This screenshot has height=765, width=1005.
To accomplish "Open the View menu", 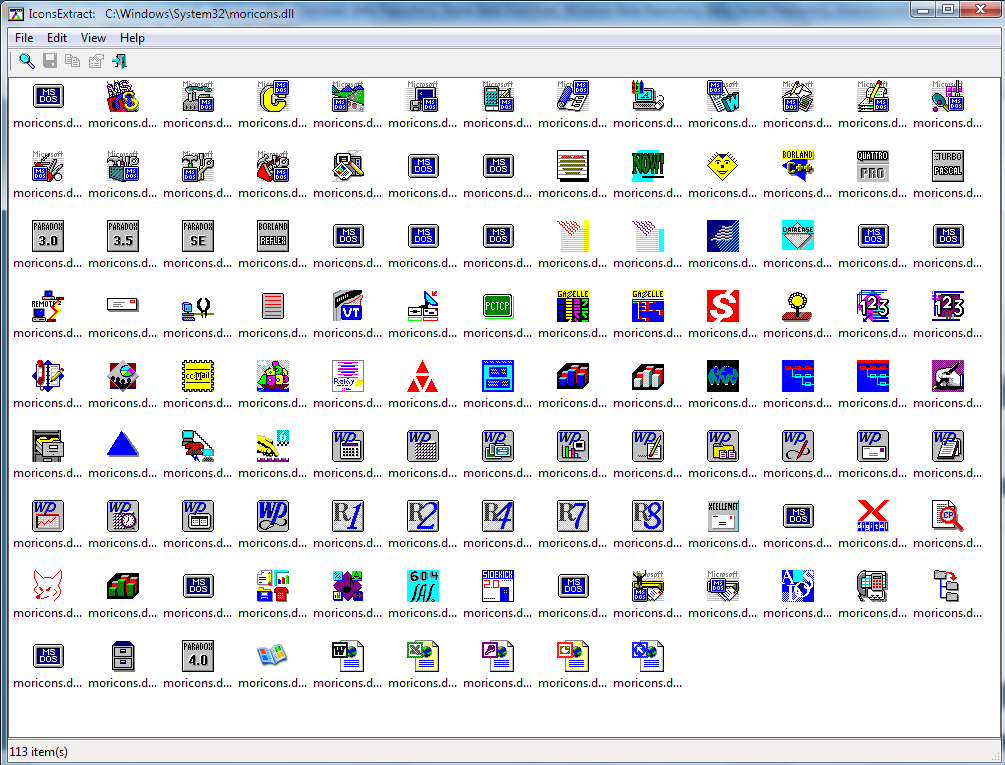I will [x=93, y=37].
